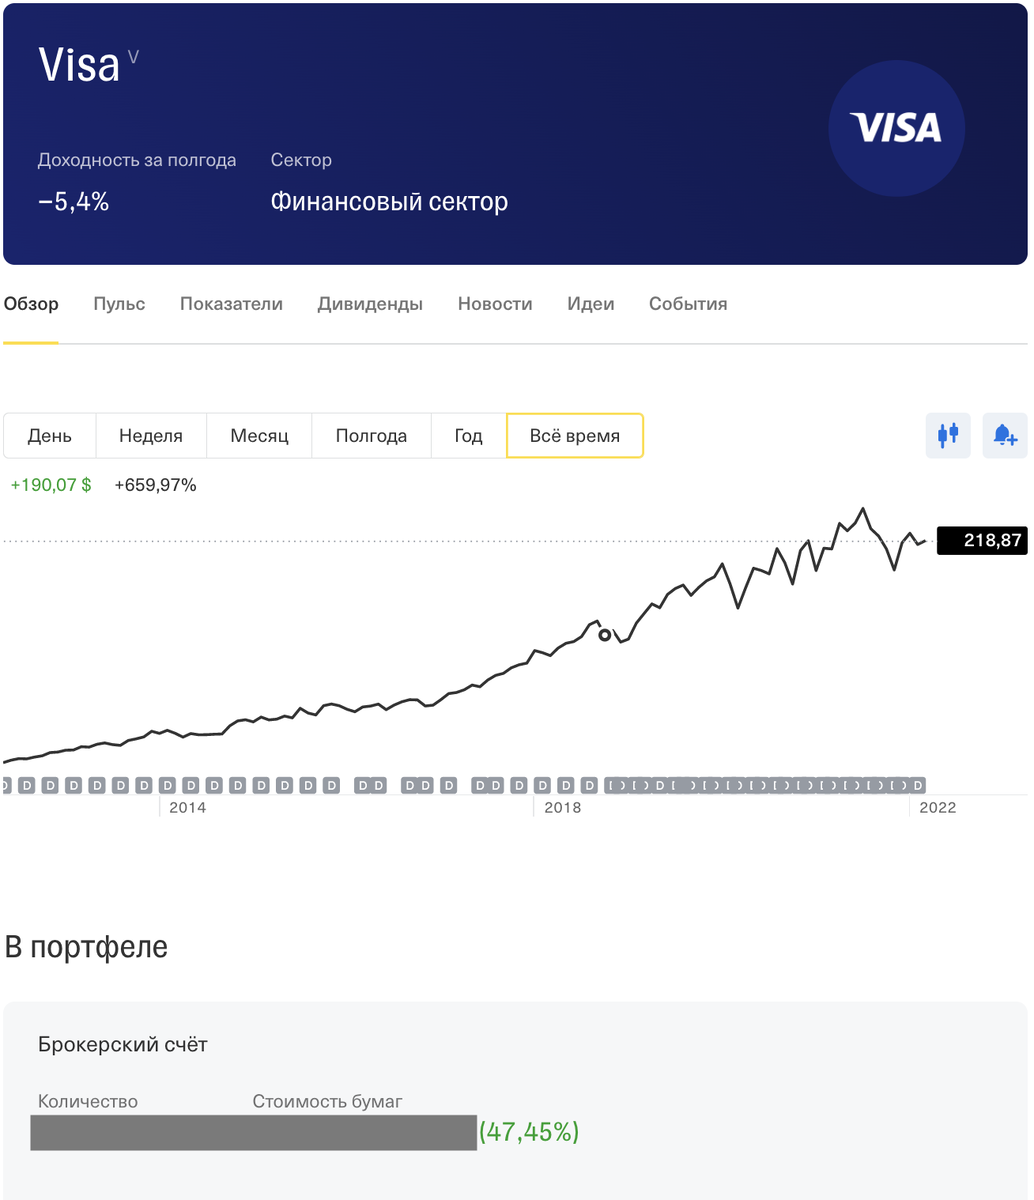
Task: Open the "Дивиденды" tab
Action: point(370,303)
